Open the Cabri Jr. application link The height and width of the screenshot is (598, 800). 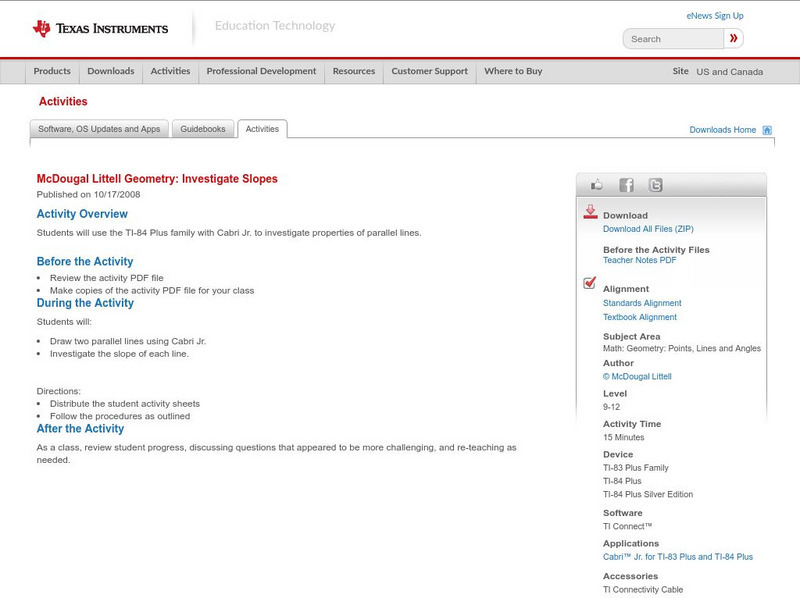677,557
